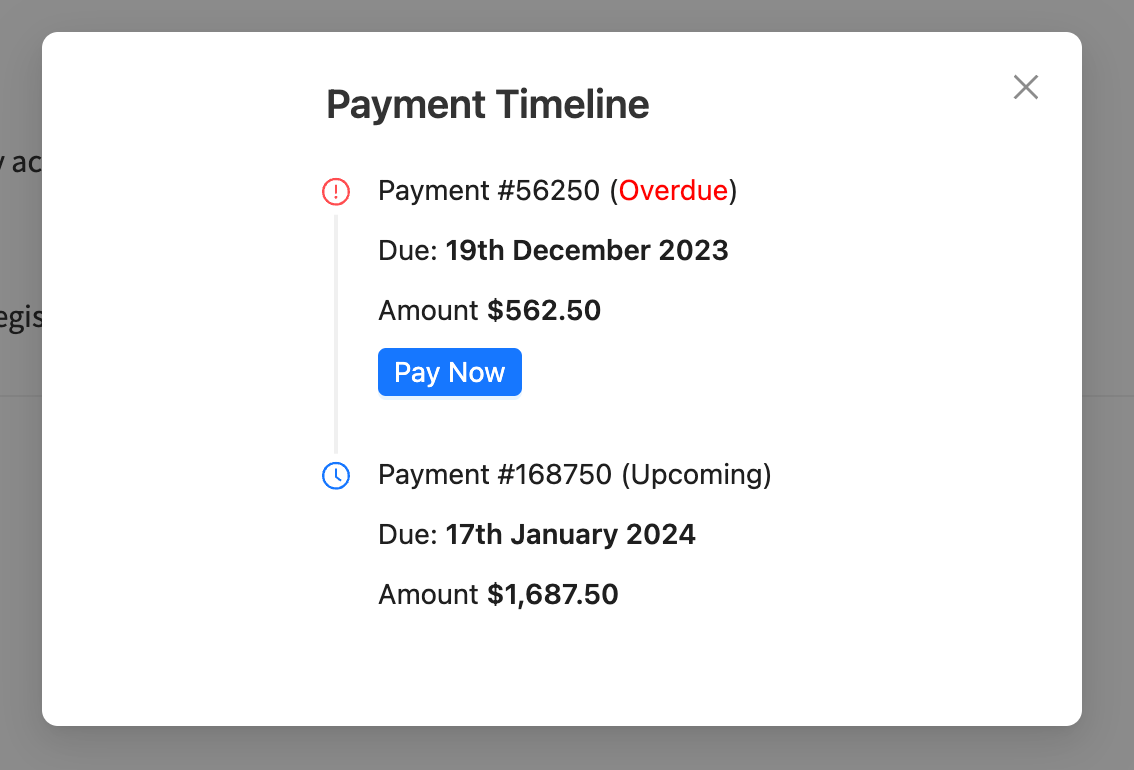Viewport: 1134px width, 770px height.
Task: Select the Payment Timeline heading
Action: [487, 104]
